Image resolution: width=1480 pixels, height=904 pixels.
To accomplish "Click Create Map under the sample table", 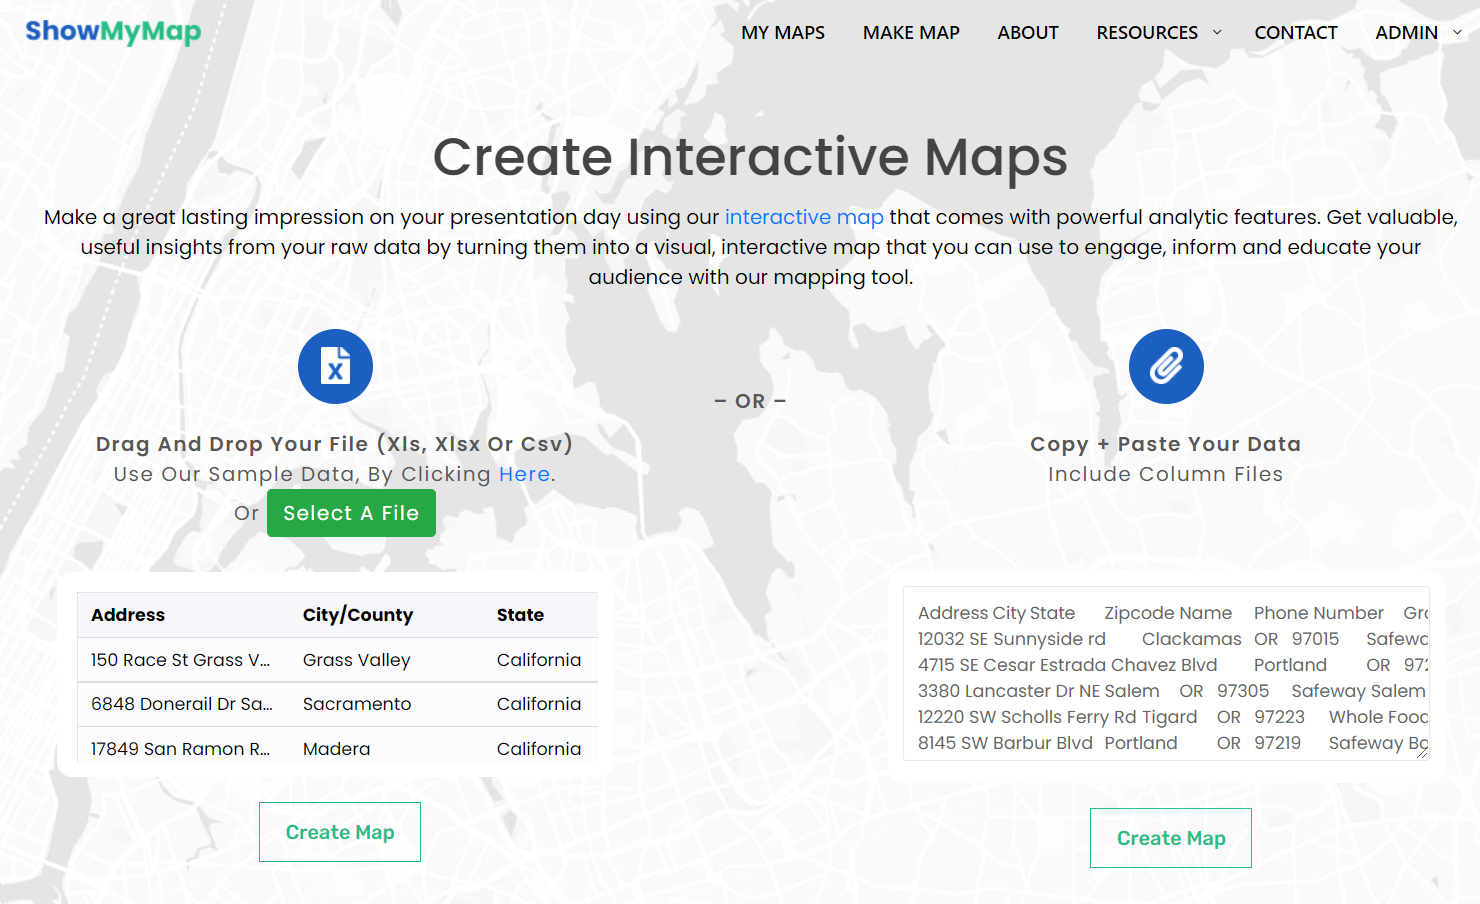I will (x=340, y=832).
